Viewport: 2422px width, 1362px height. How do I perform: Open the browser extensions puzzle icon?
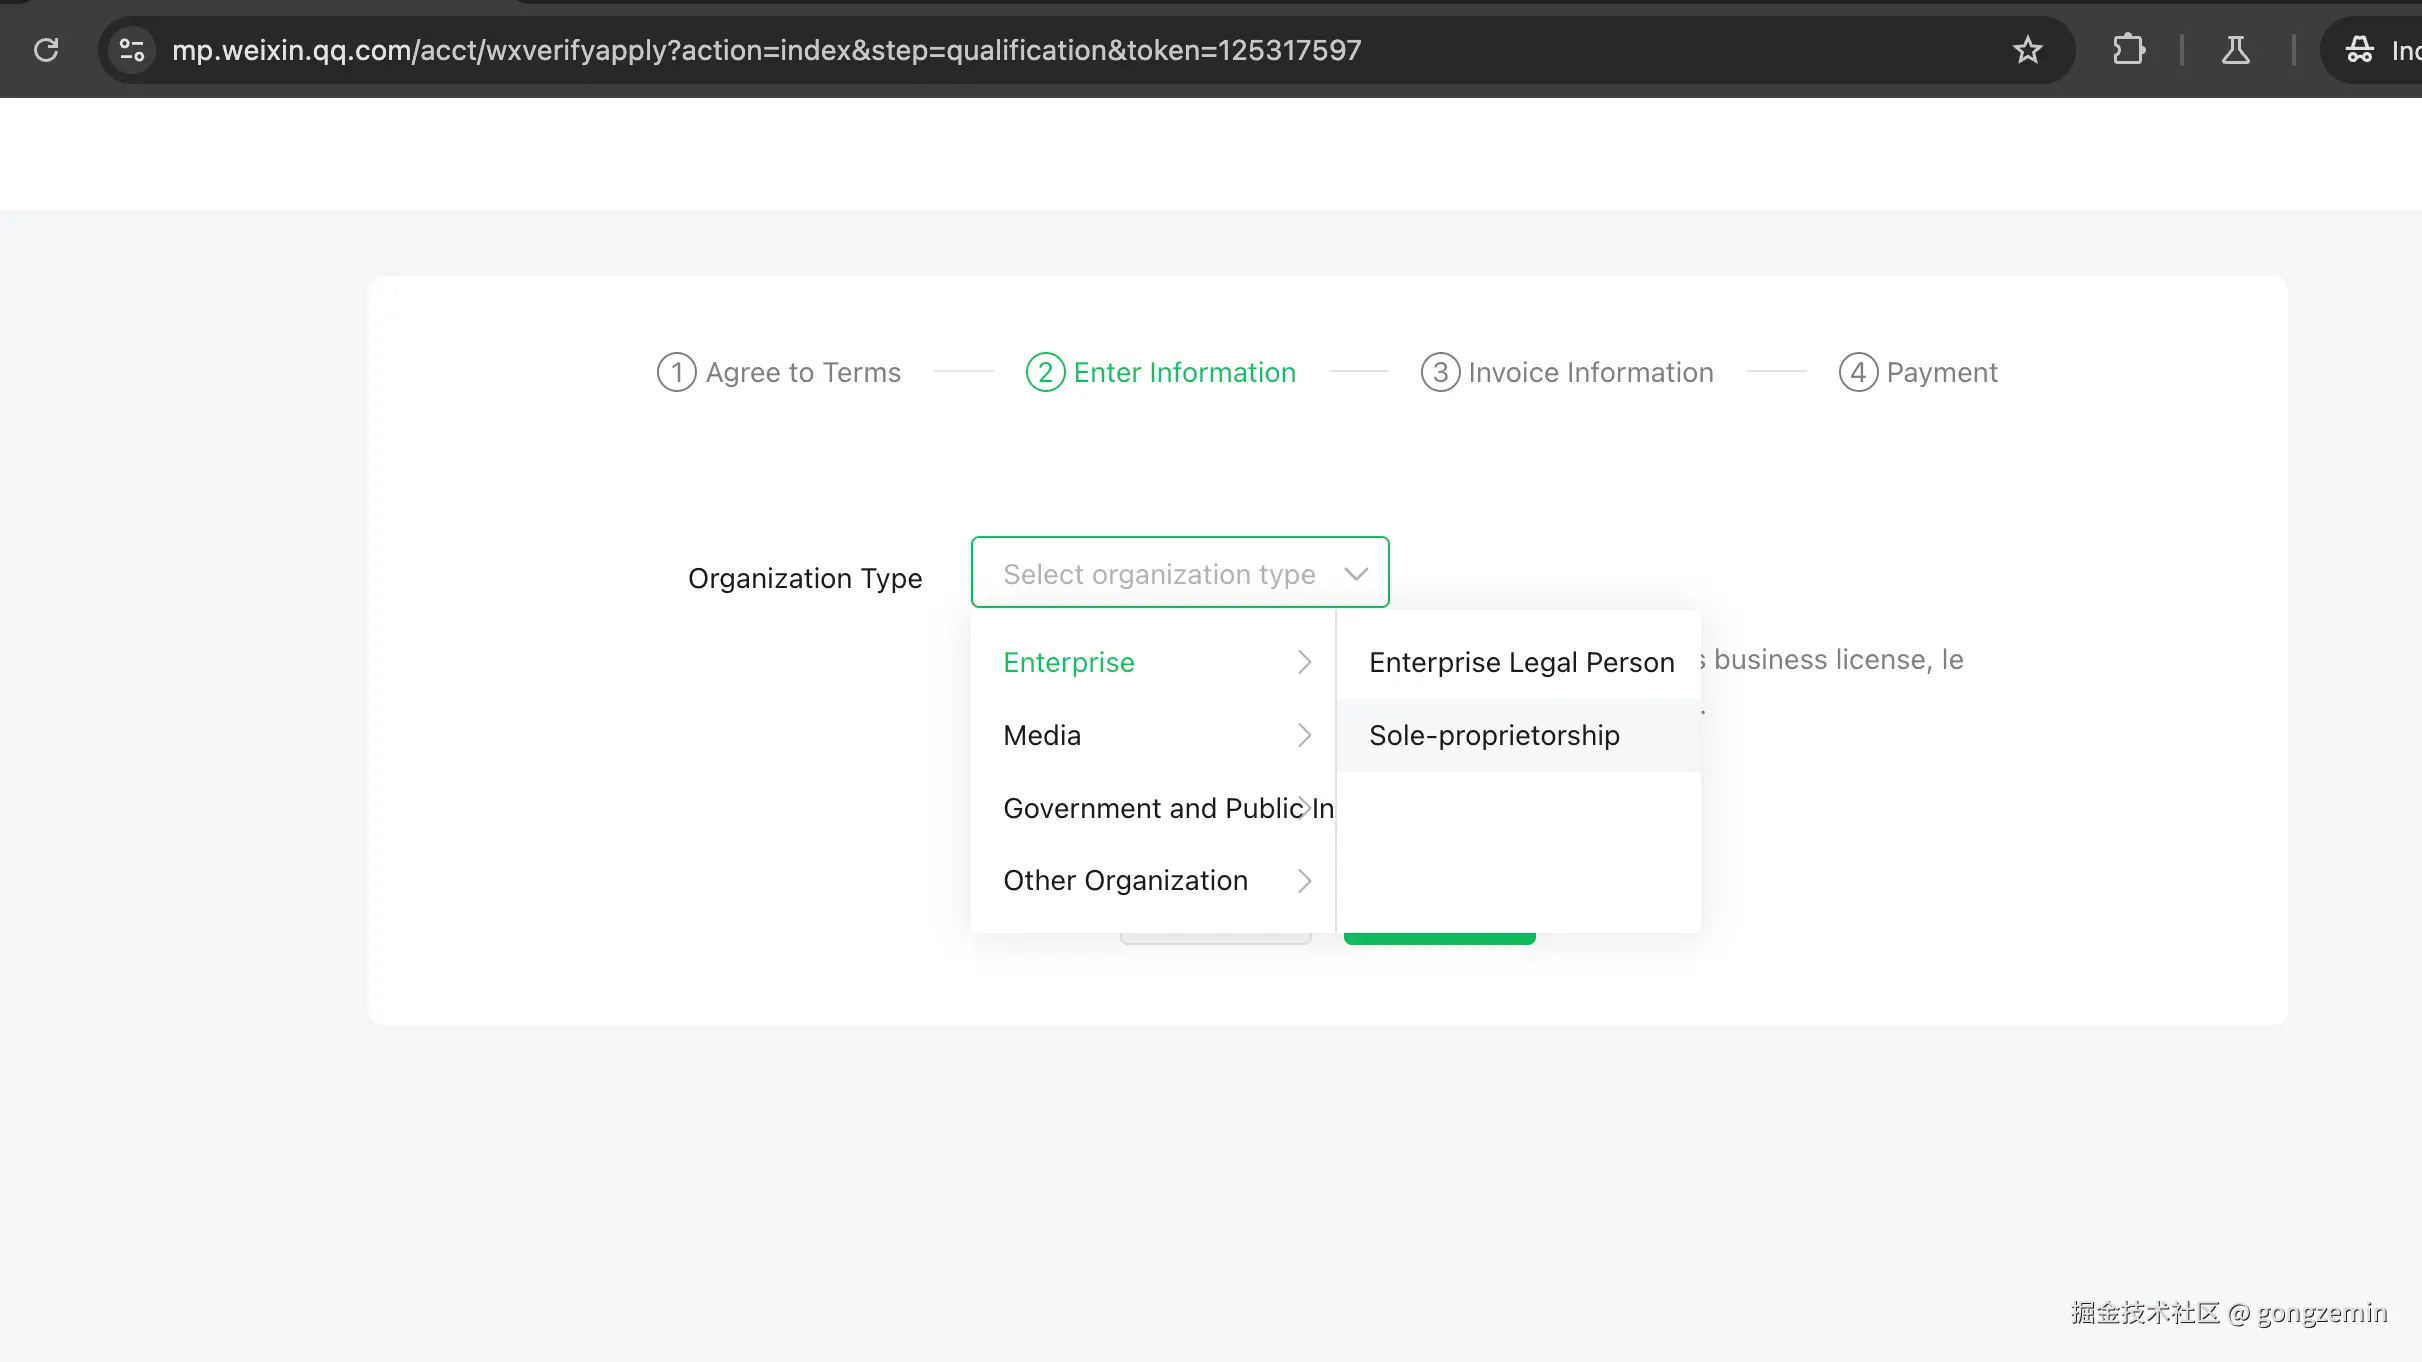click(2128, 50)
